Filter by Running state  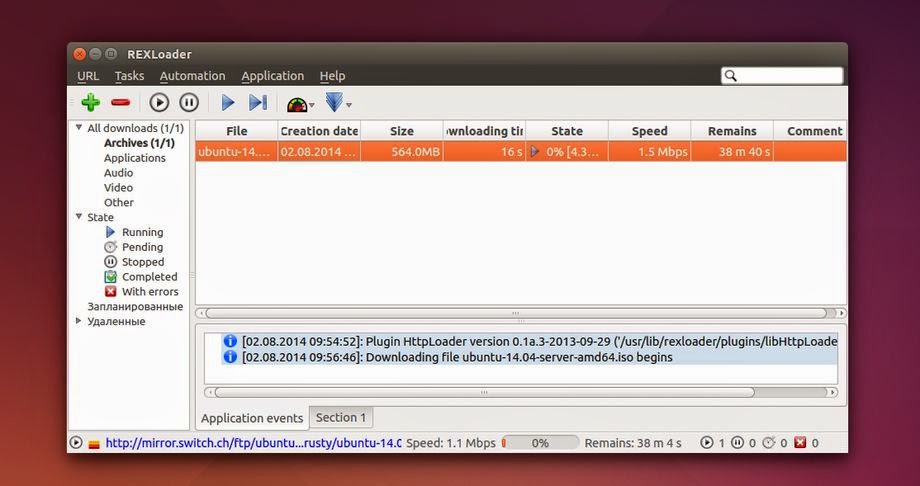click(142, 232)
